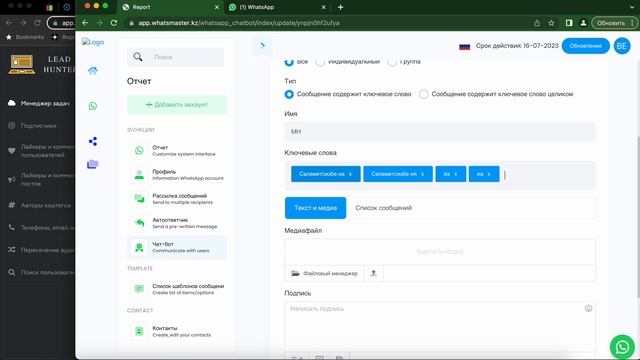
Task: Close the (1) WhatsApp browser tab
Action: [323, 7]
